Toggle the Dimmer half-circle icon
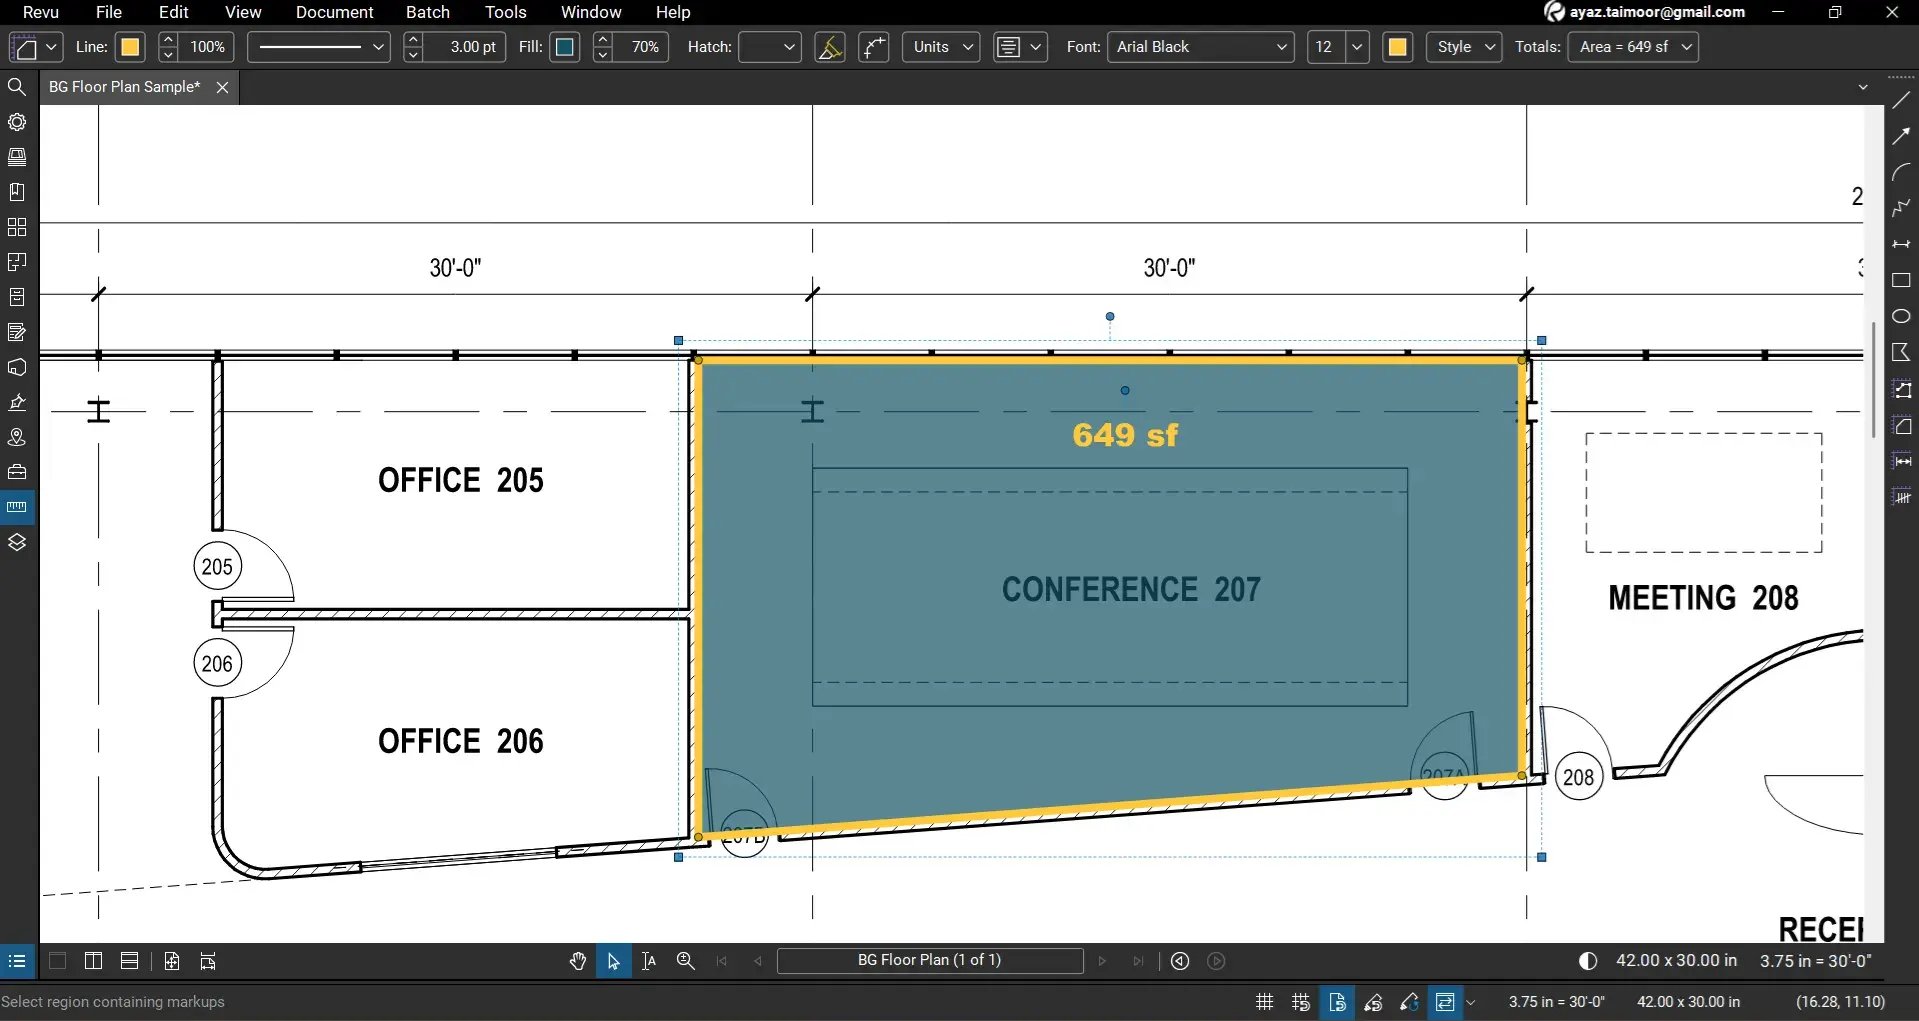 pyautogui.click(x=1588, y=961)
